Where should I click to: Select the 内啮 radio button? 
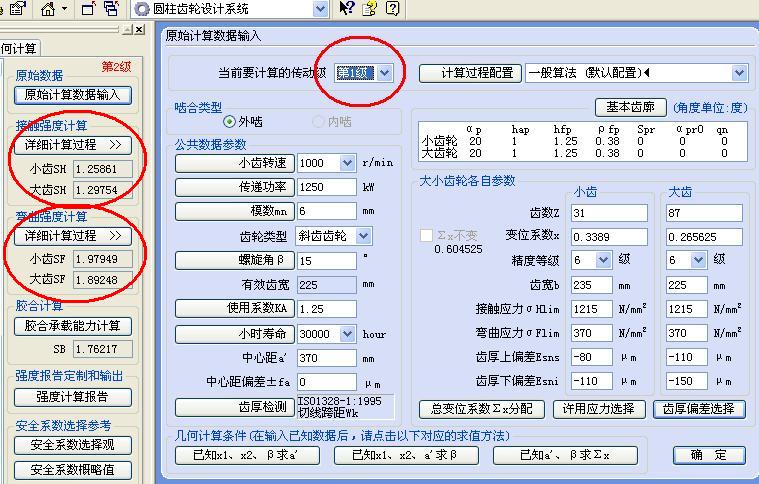[318, 121]
